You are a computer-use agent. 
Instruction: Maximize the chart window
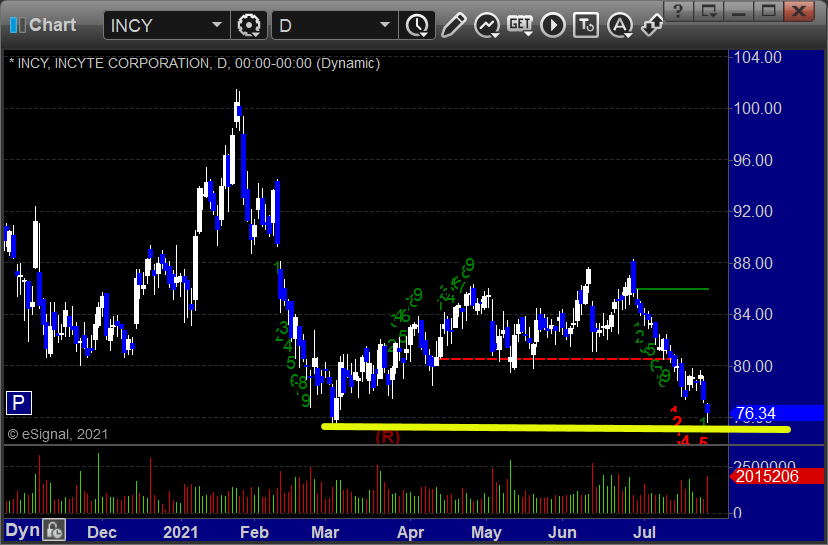coord(768,11)
